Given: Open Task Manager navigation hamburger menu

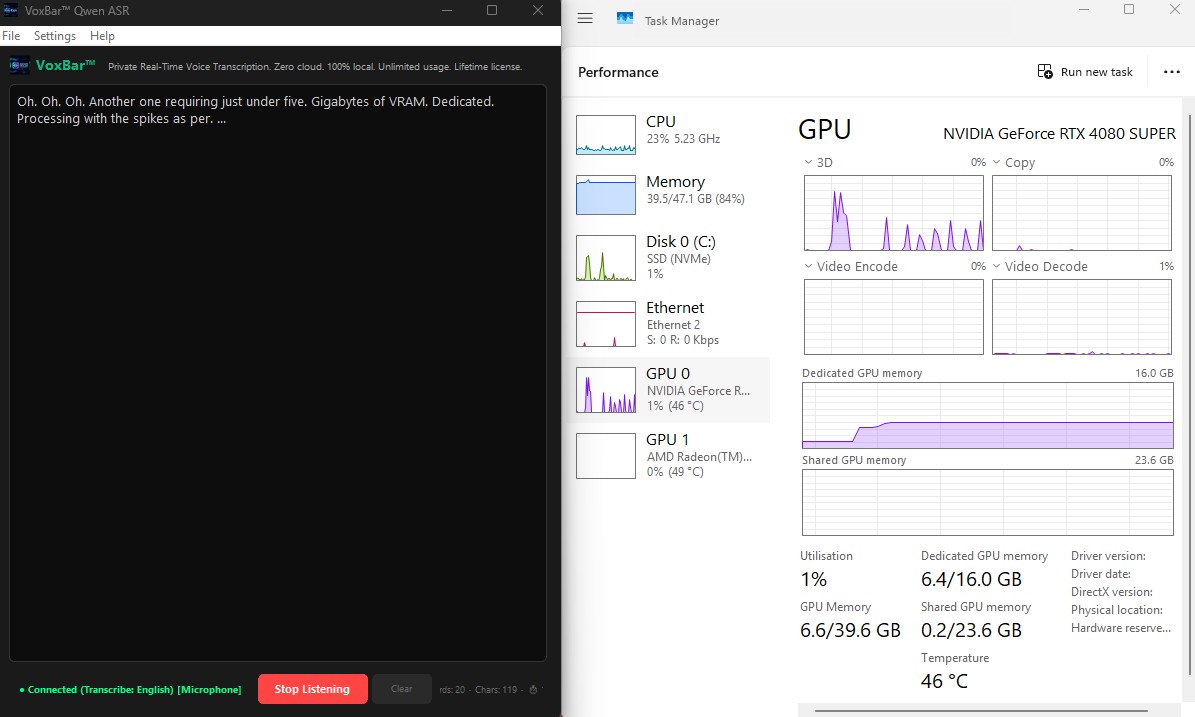Looking at the screenshot, I should tap(585, 17).
